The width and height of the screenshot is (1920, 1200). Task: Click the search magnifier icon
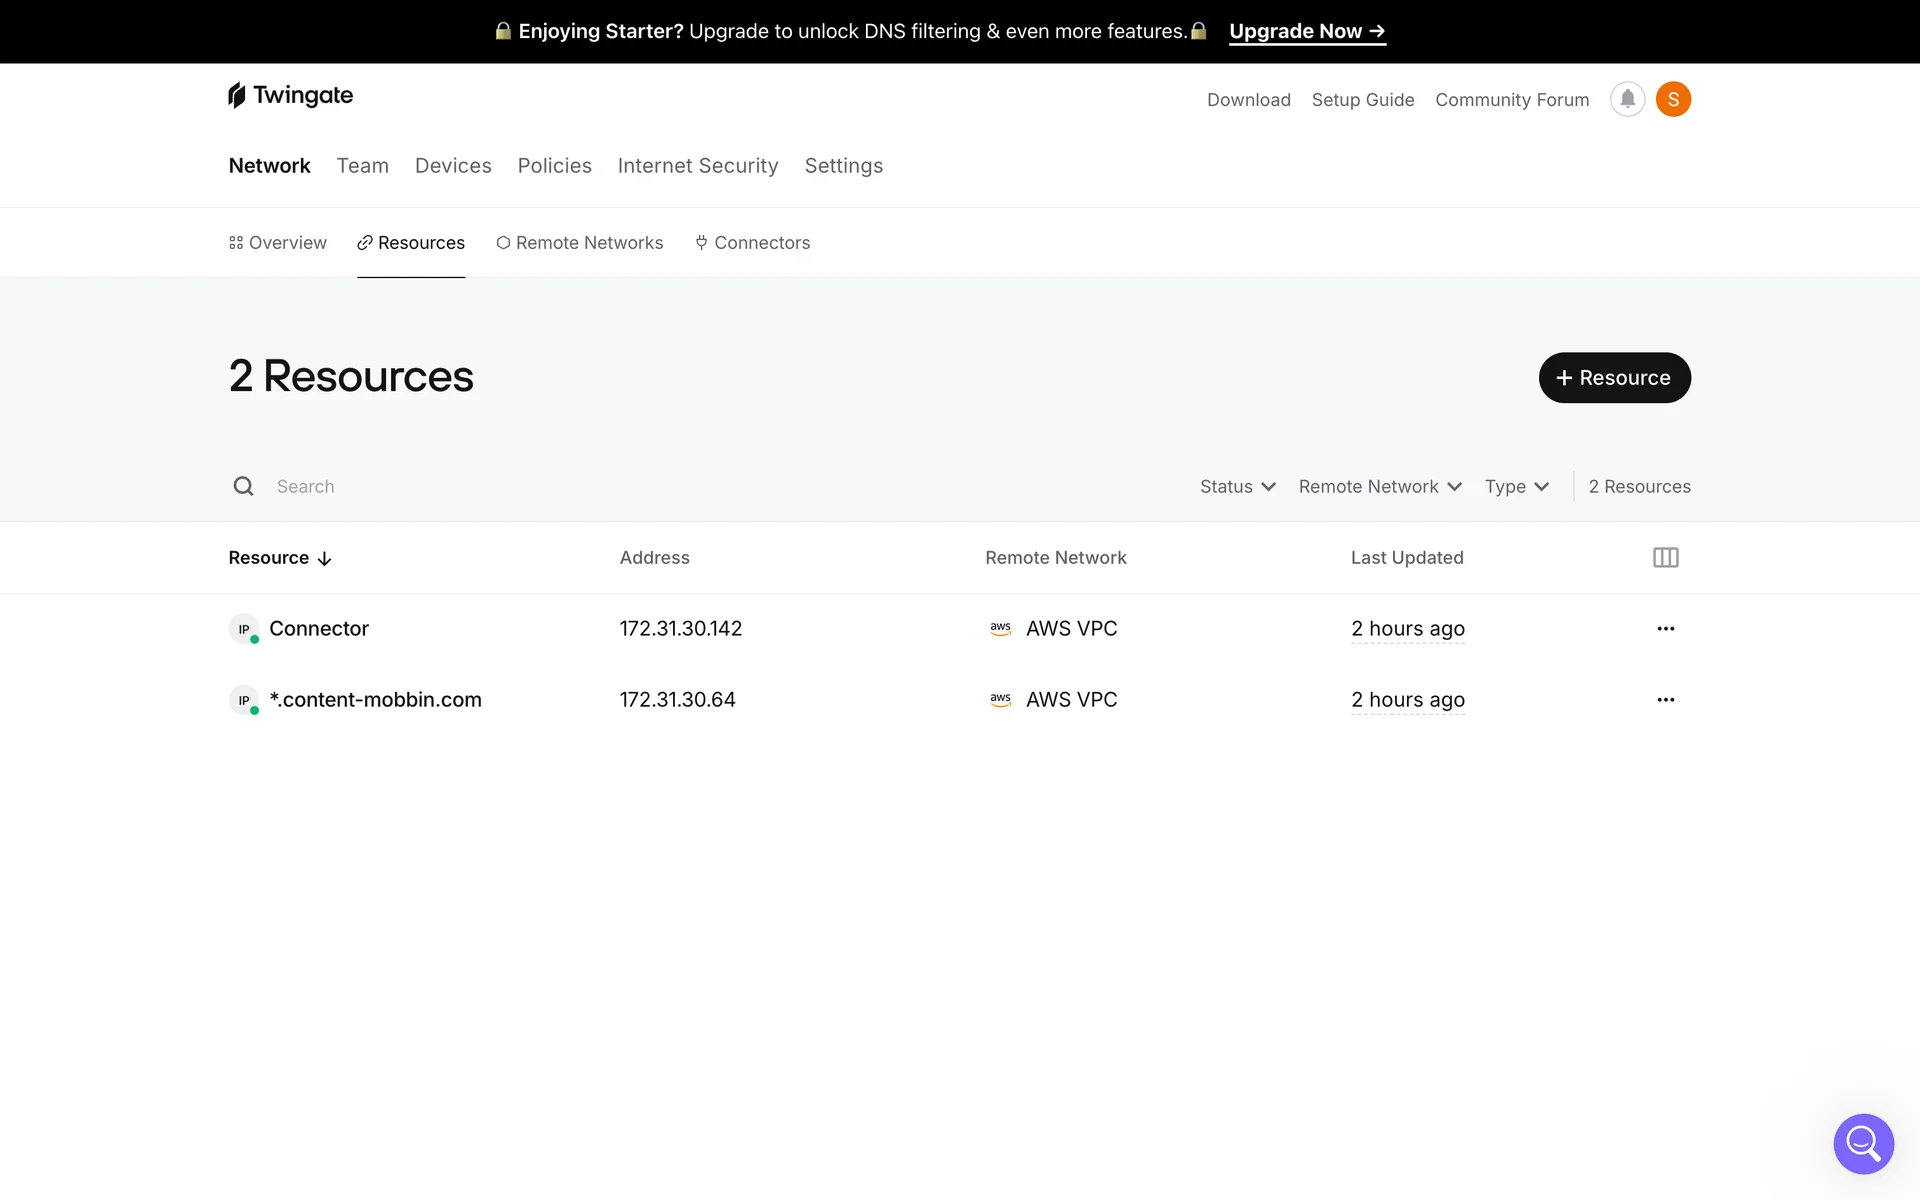243,486
